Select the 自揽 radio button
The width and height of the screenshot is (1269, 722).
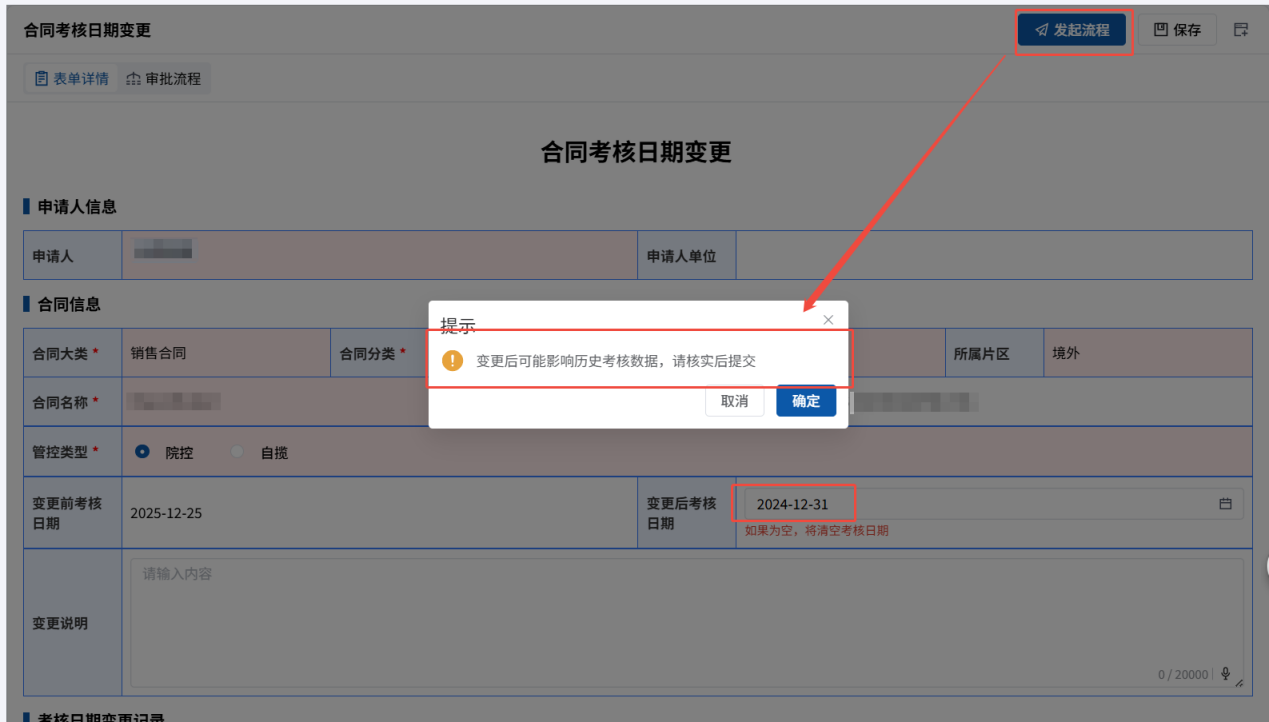click(x=238, y=452)
